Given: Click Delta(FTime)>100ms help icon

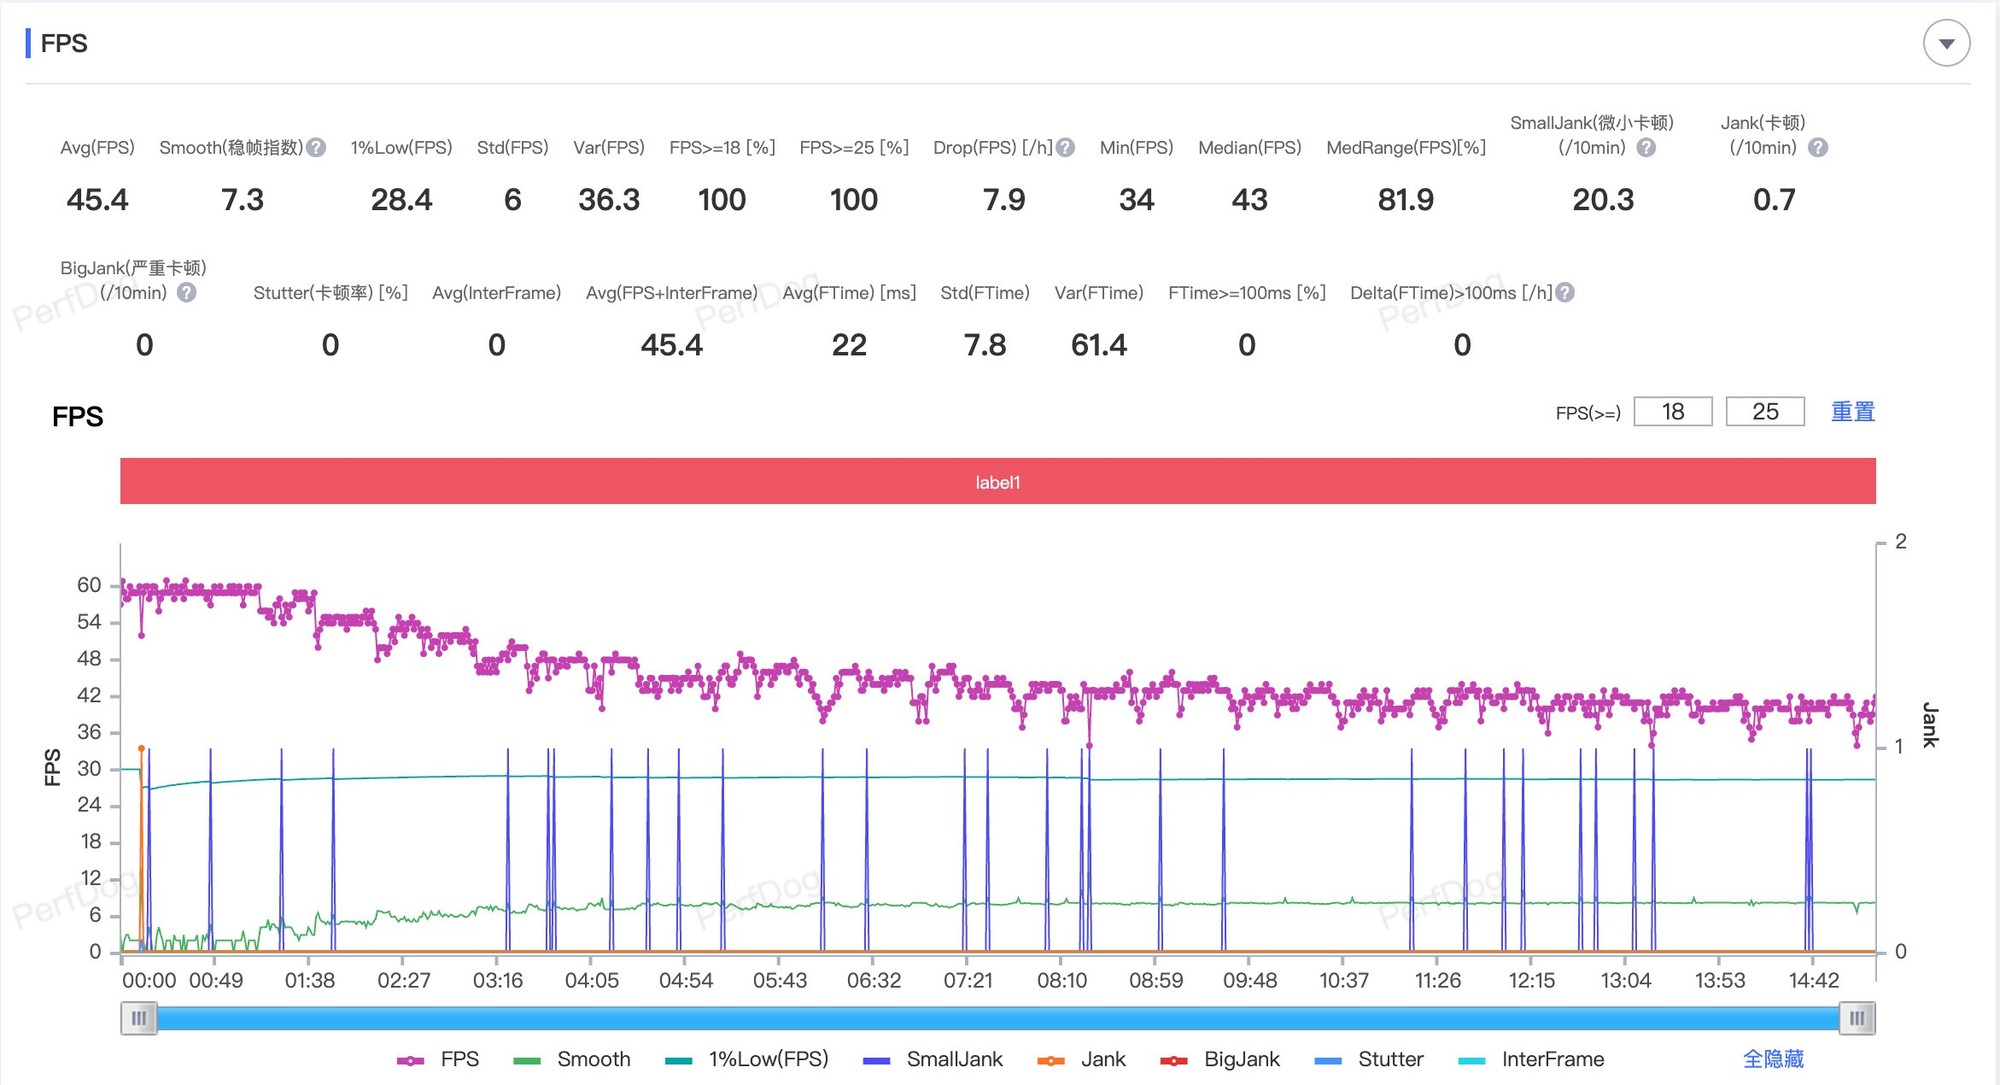Looking at the screenshot, I should pos(1565,293).
